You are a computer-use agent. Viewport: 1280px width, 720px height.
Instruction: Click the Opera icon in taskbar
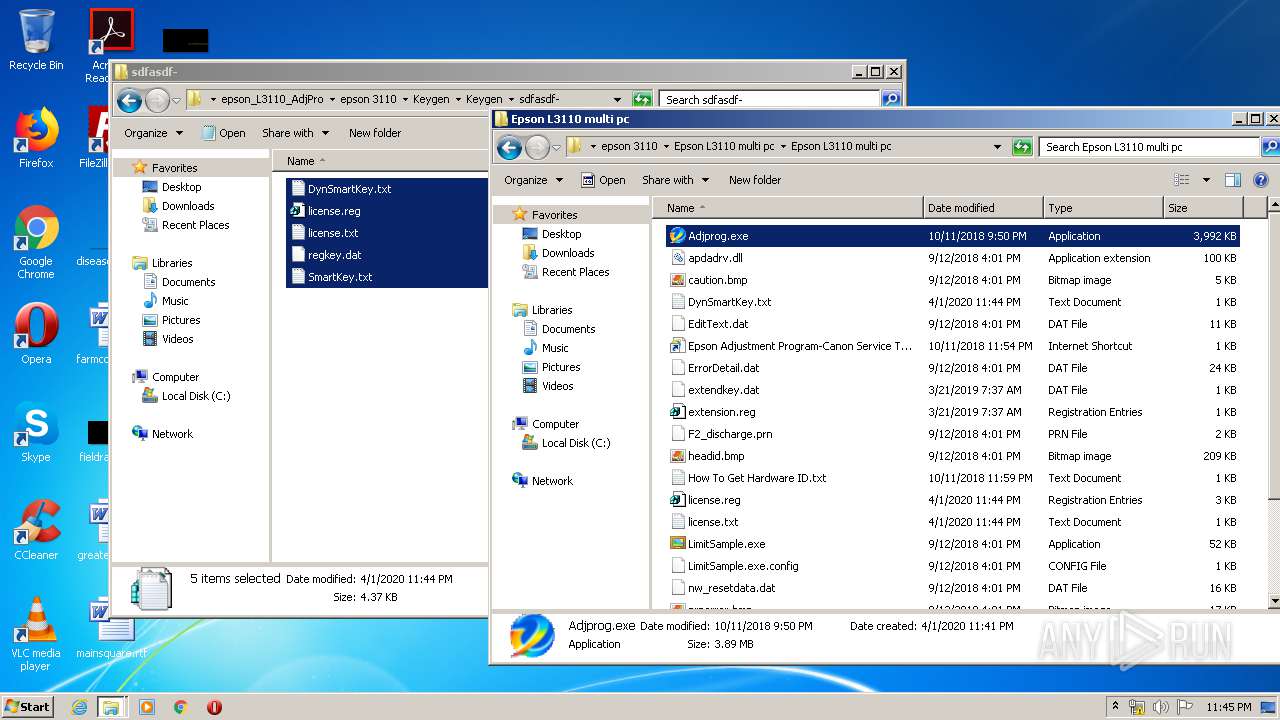point(214,707)
